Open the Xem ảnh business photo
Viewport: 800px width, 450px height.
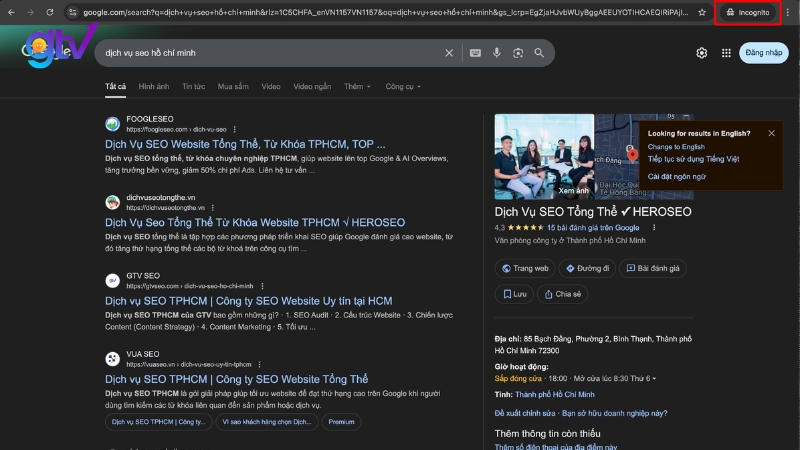[544, 157]
